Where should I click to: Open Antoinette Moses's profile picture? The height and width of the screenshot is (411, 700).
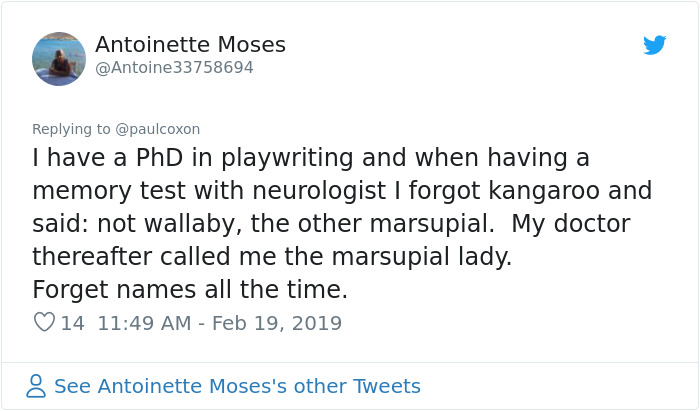(59, 58)
